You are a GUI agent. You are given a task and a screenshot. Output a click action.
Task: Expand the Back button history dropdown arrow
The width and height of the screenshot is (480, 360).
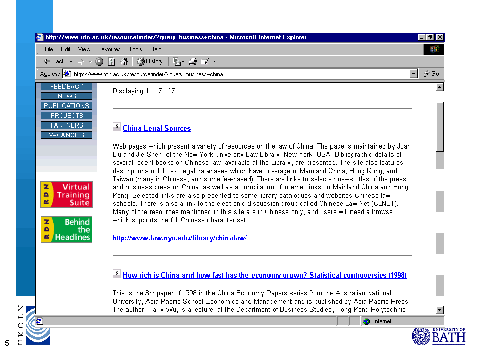click(x=71, y=62)
